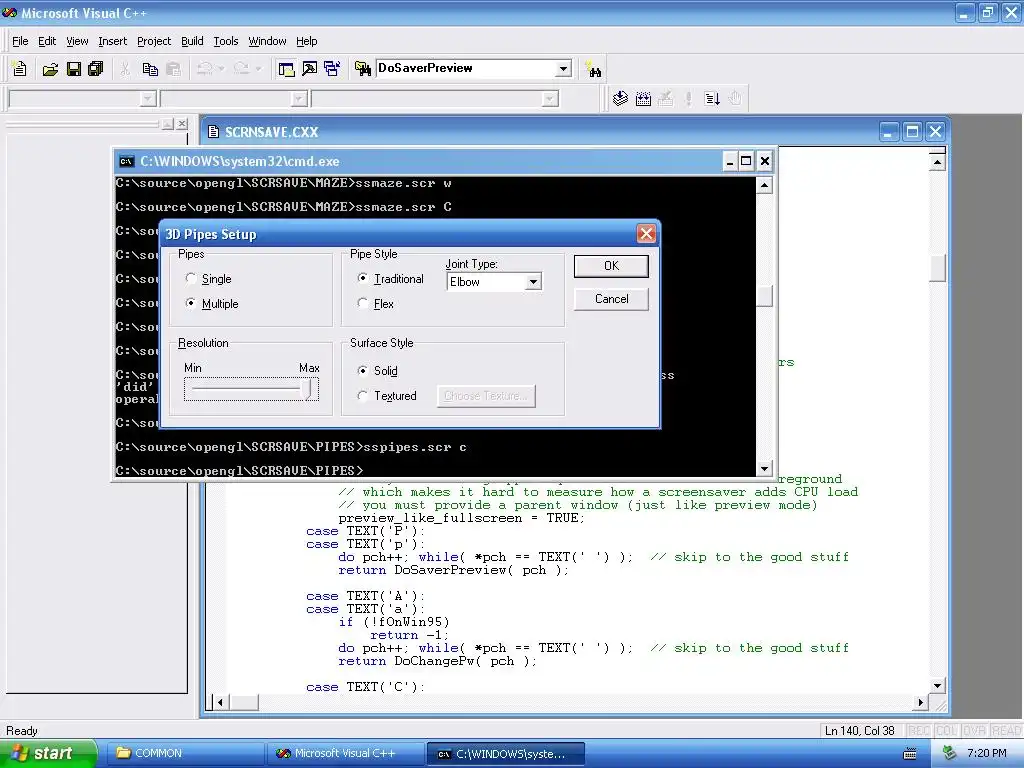This screenshot has width=1024, height=768.
Task: Open the Undo history dropdown arrow
Action: (x=221, y=69)
